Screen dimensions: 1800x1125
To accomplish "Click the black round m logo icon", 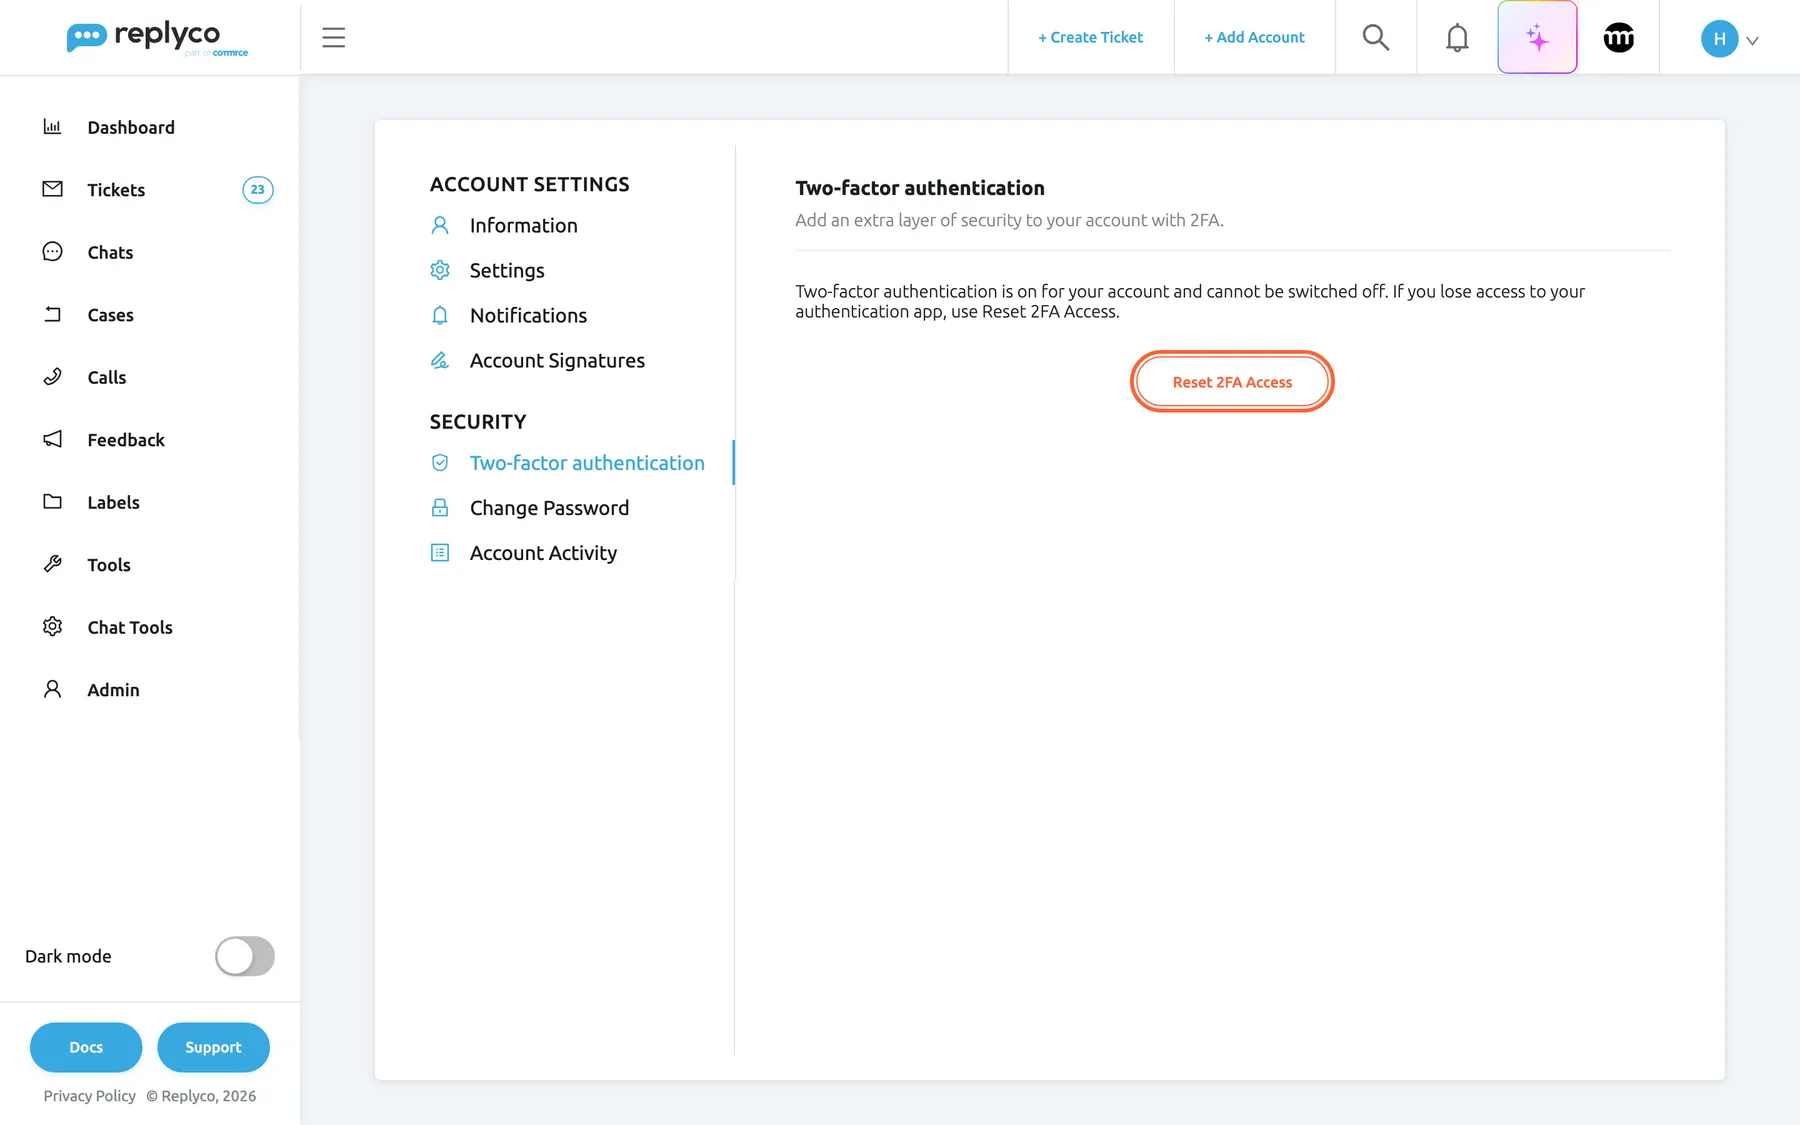I will (x=1619, y=37).
